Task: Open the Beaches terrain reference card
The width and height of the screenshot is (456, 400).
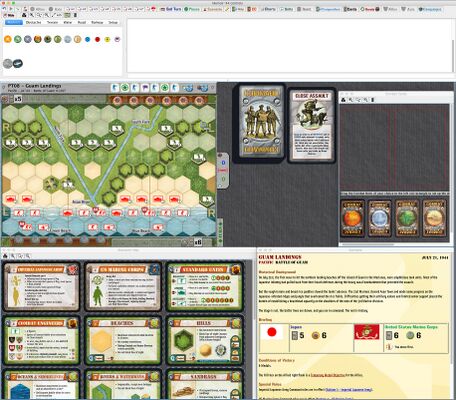Action: 123,340
